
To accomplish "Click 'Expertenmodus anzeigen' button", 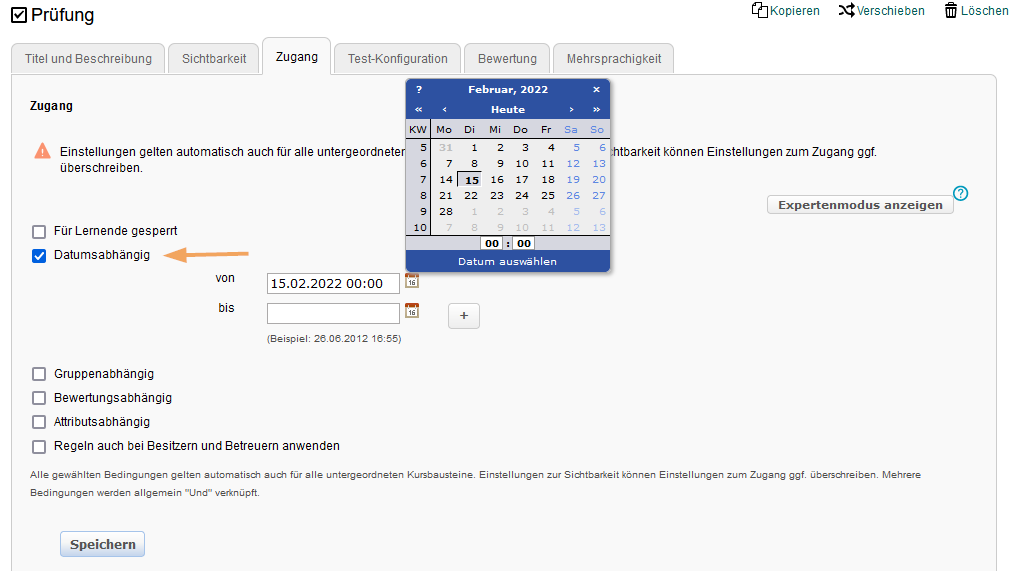I will [860, 205].
